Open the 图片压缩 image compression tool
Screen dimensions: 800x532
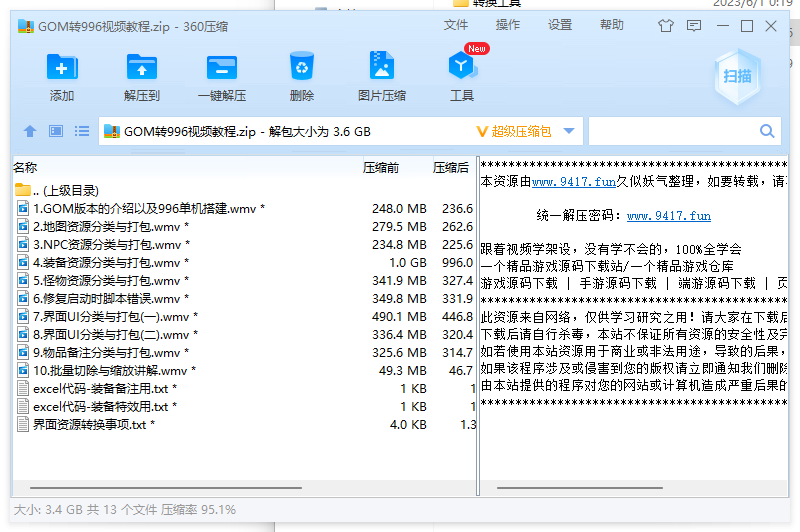pos(382,65)
